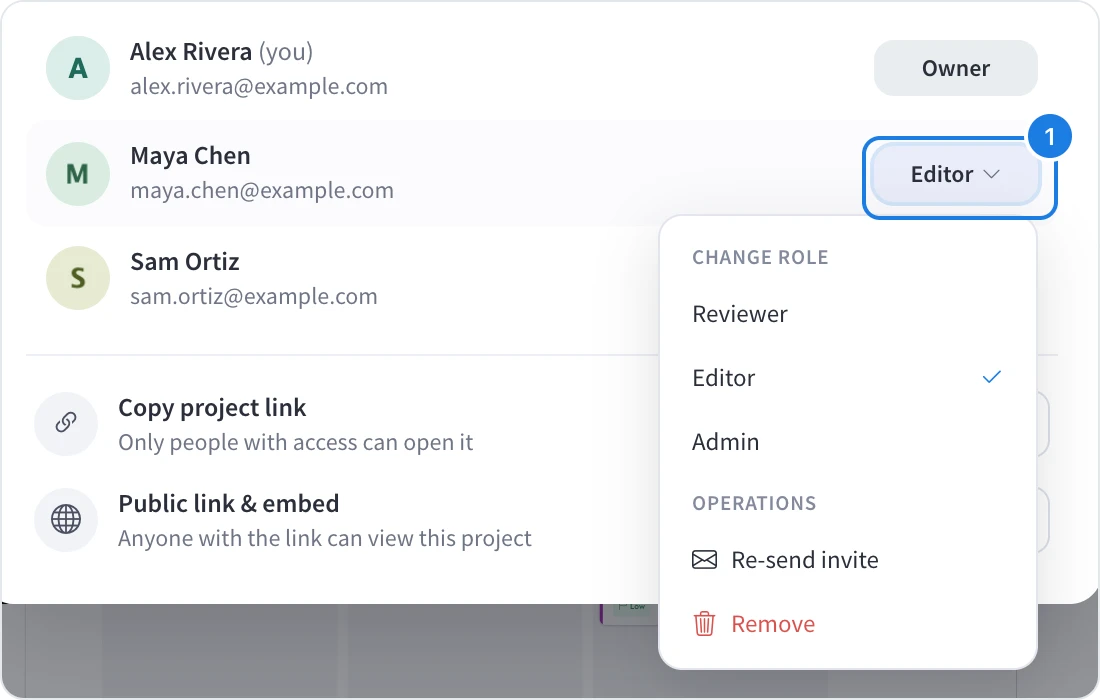This screenshot has height=700, width=1100.
Task: Click the name Sam Ortiz
Action: [x=185, y=262]
